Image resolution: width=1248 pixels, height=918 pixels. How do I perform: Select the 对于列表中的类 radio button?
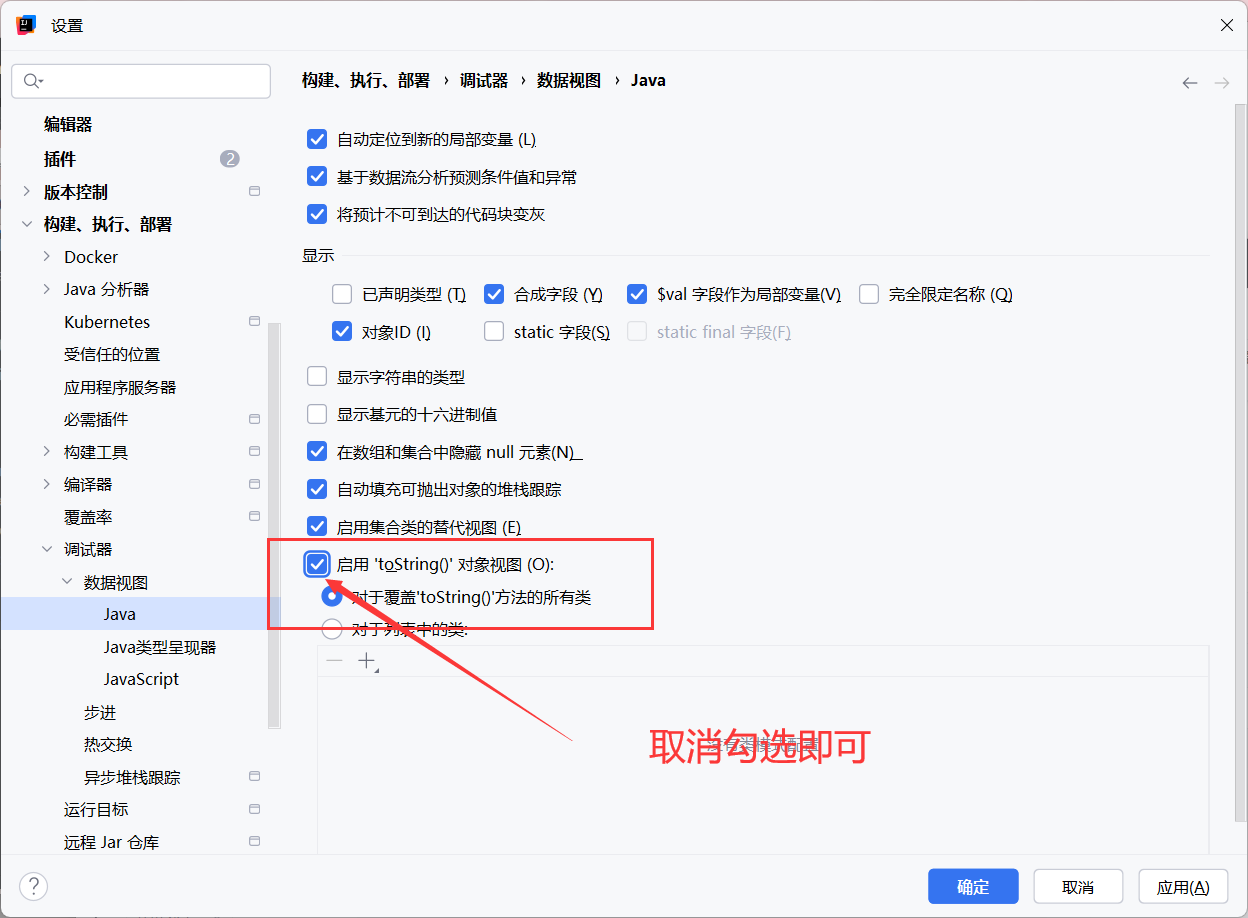[331, 629]
